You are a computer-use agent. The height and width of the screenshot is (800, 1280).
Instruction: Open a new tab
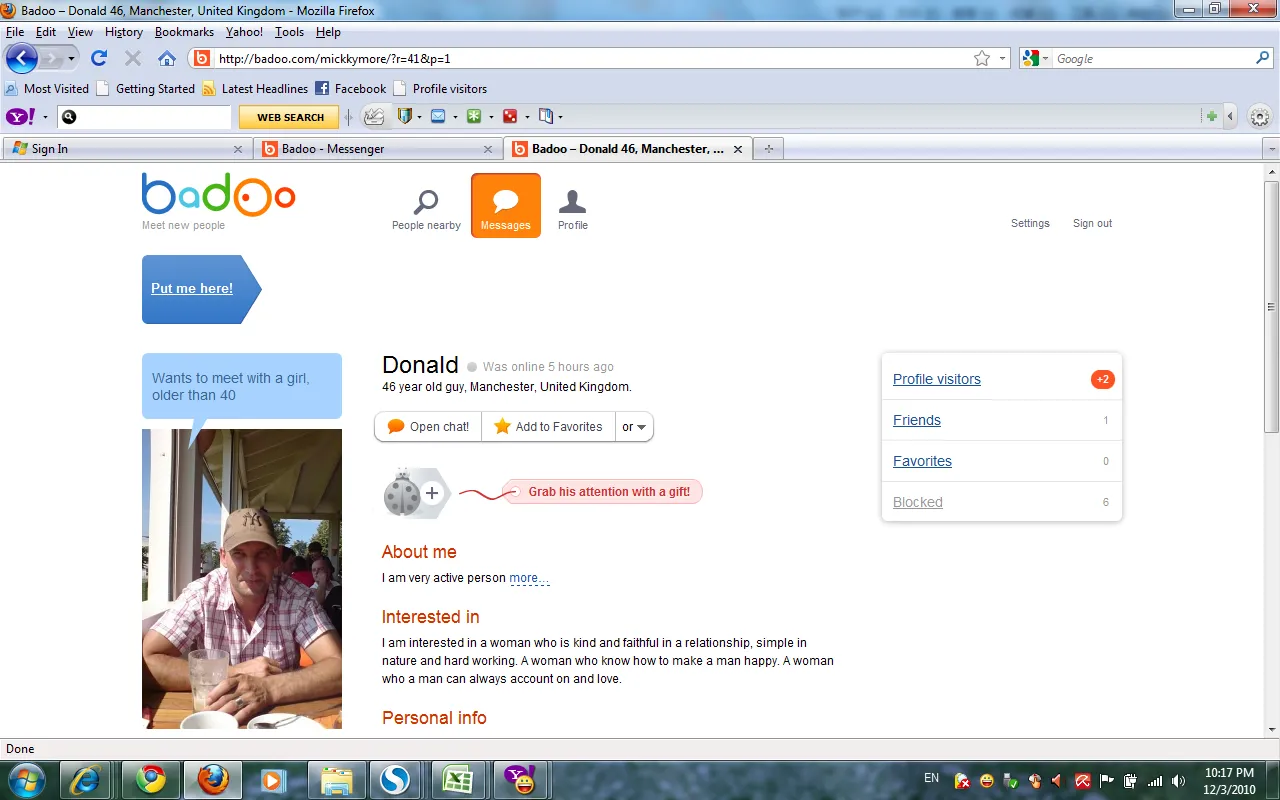[x=768, y=149]
